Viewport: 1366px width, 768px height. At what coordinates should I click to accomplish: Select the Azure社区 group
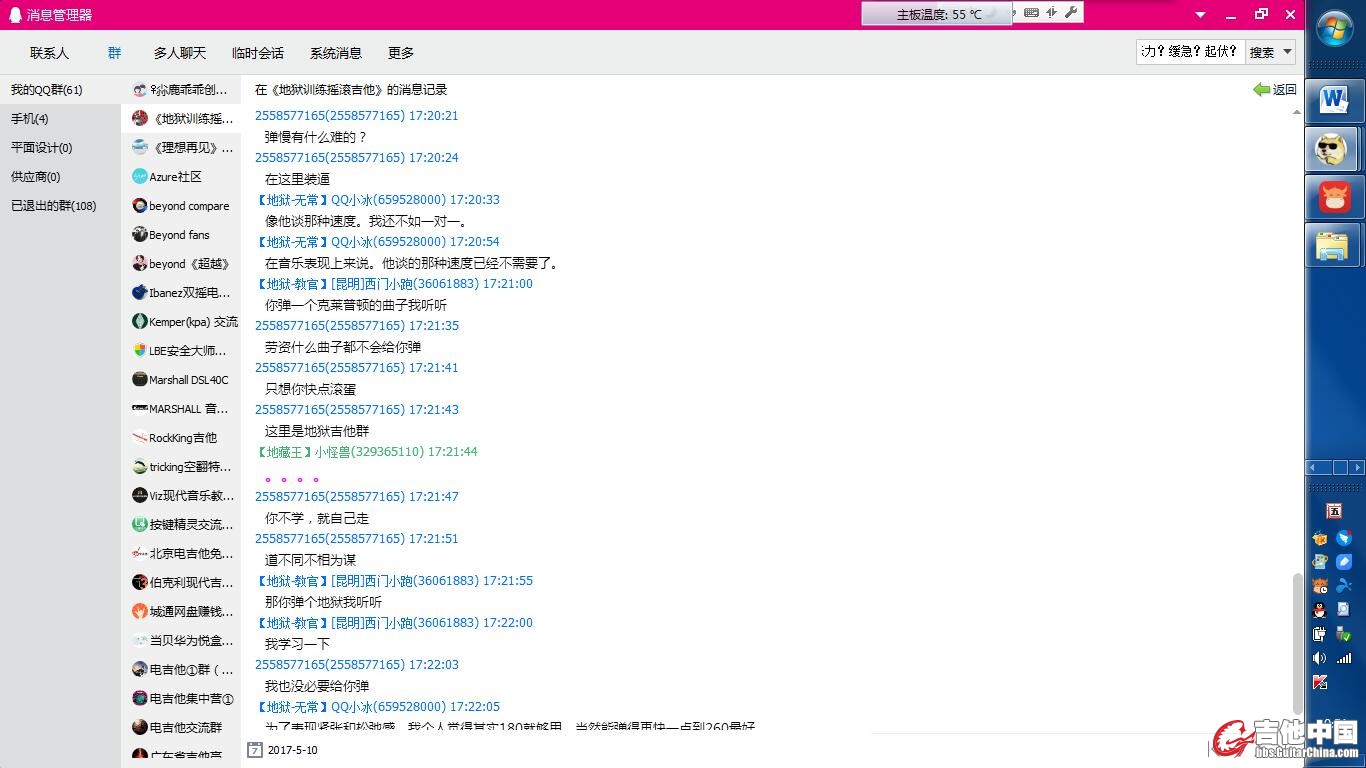tap(175, 177)
